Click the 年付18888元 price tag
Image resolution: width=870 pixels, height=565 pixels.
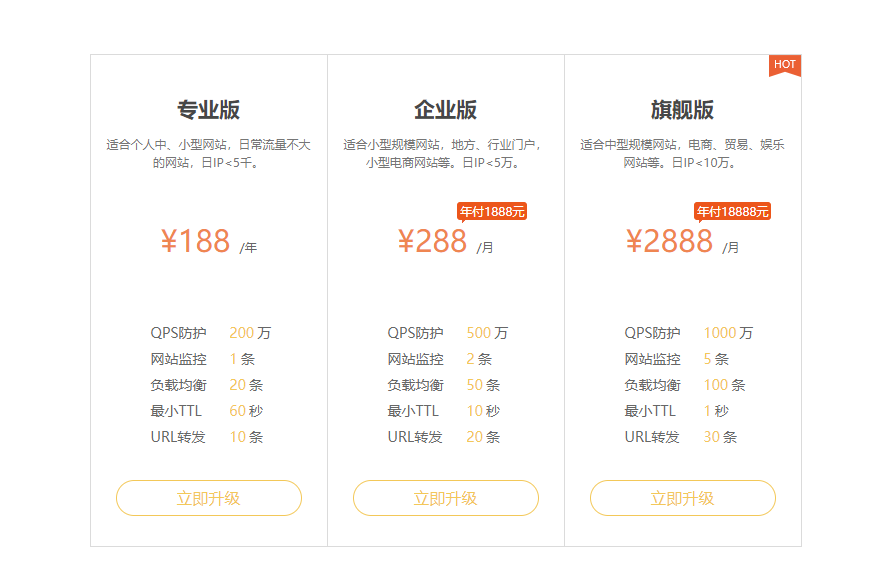[x=732, y=211]
